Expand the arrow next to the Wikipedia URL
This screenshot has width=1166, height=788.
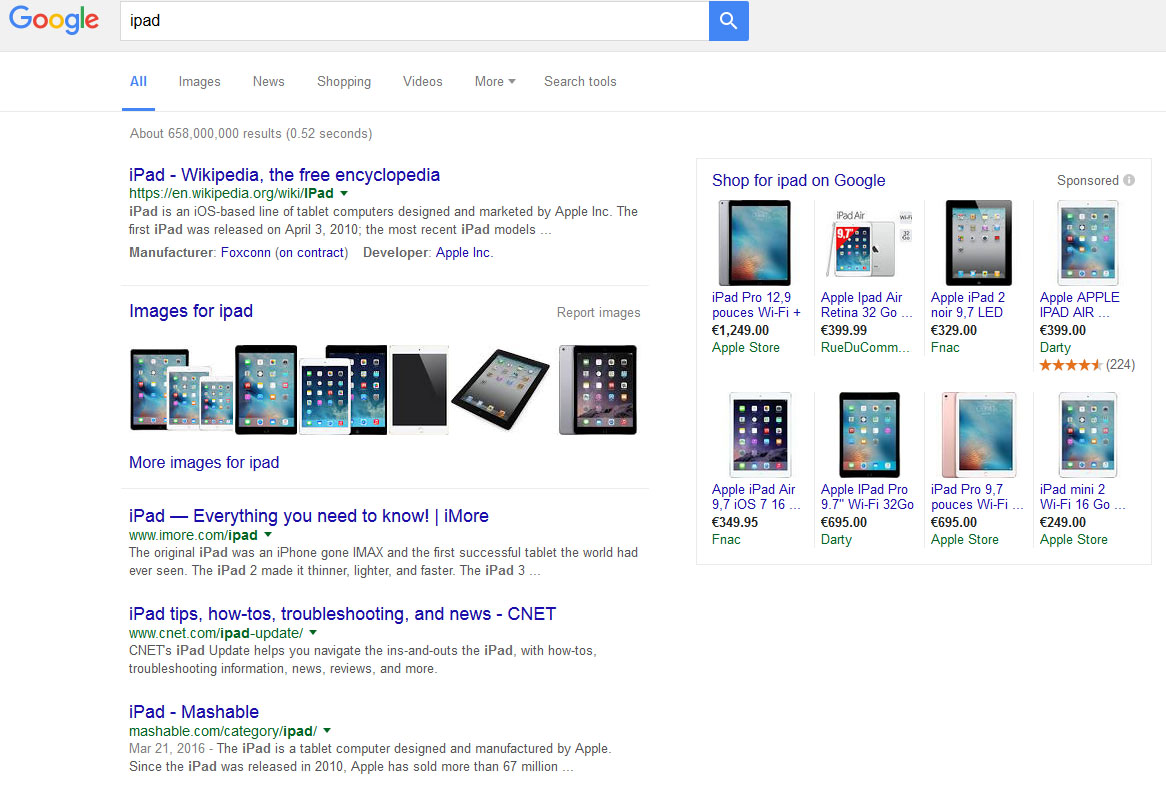pyautogui.click(x=344, y=193)
